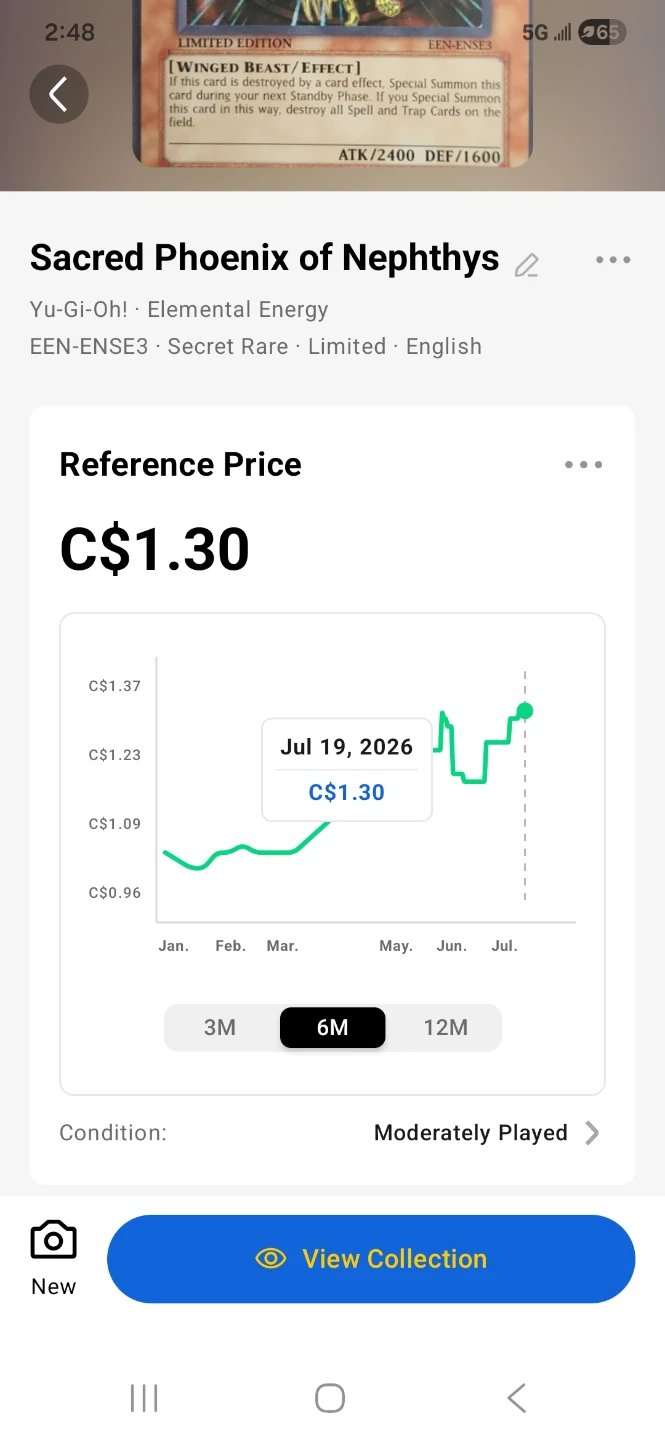The width and height of the screenshot is (665, 1440).
Task: Open card options three-dot menu
Action: tap(613, 260)
